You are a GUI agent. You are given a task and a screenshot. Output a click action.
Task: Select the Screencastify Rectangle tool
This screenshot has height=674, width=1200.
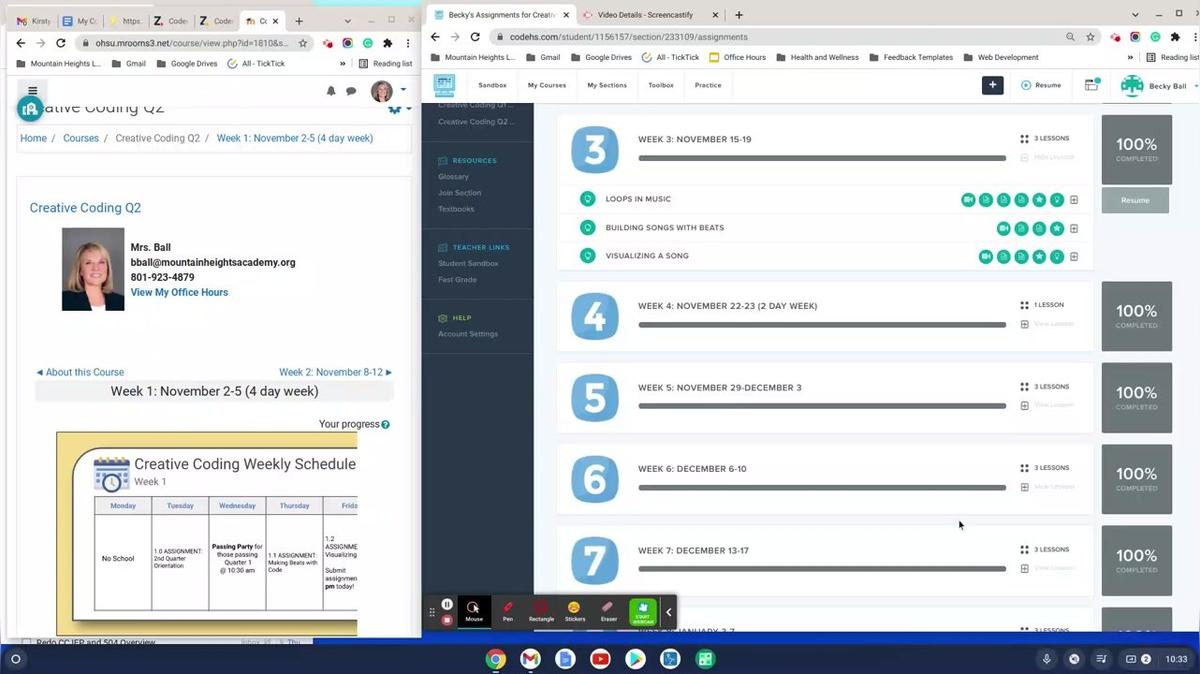[x=541, y=611]
